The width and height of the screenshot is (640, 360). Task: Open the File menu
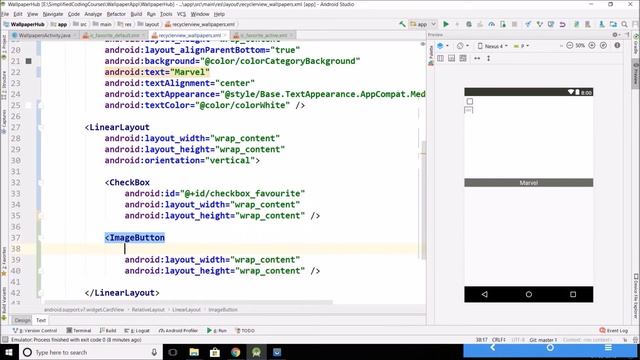(5, 14)
